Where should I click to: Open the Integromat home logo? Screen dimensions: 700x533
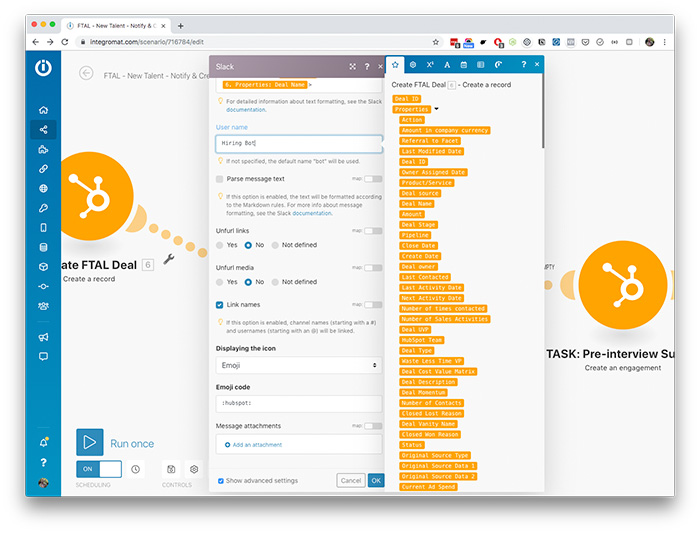(43, 68)
